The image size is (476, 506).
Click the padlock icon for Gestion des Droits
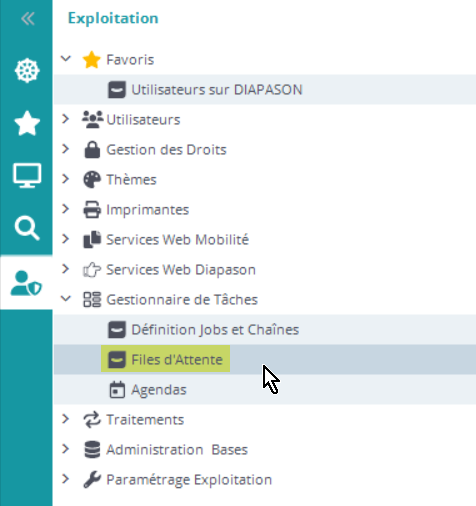coord(92,150)
